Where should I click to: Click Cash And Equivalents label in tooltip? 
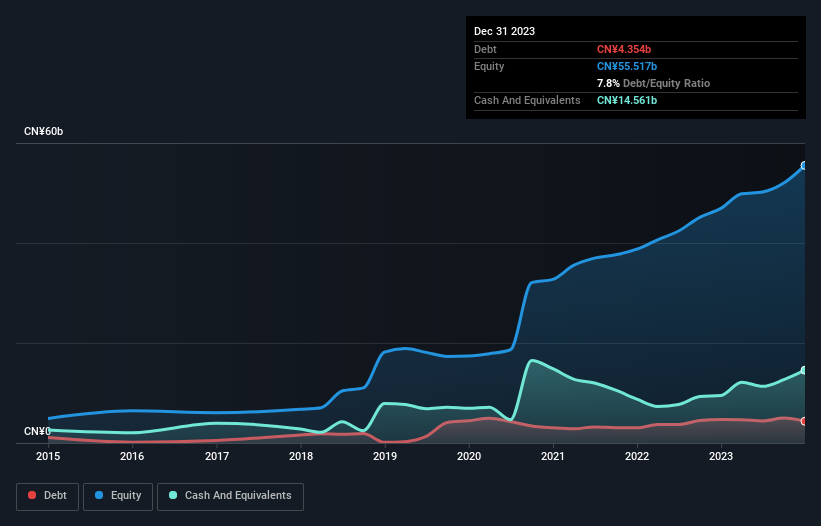pyautogui.click(x=527, y=100)
